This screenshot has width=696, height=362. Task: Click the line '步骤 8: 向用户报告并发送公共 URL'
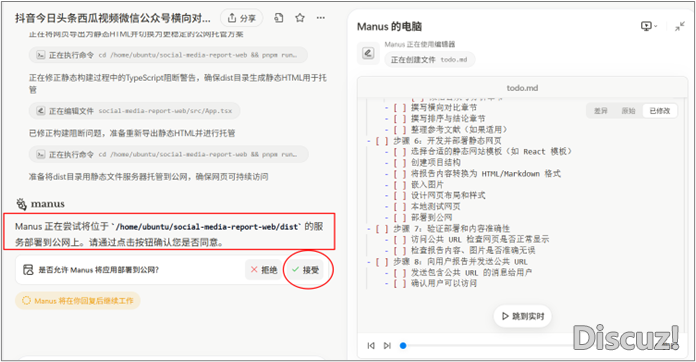pos(460,261)
